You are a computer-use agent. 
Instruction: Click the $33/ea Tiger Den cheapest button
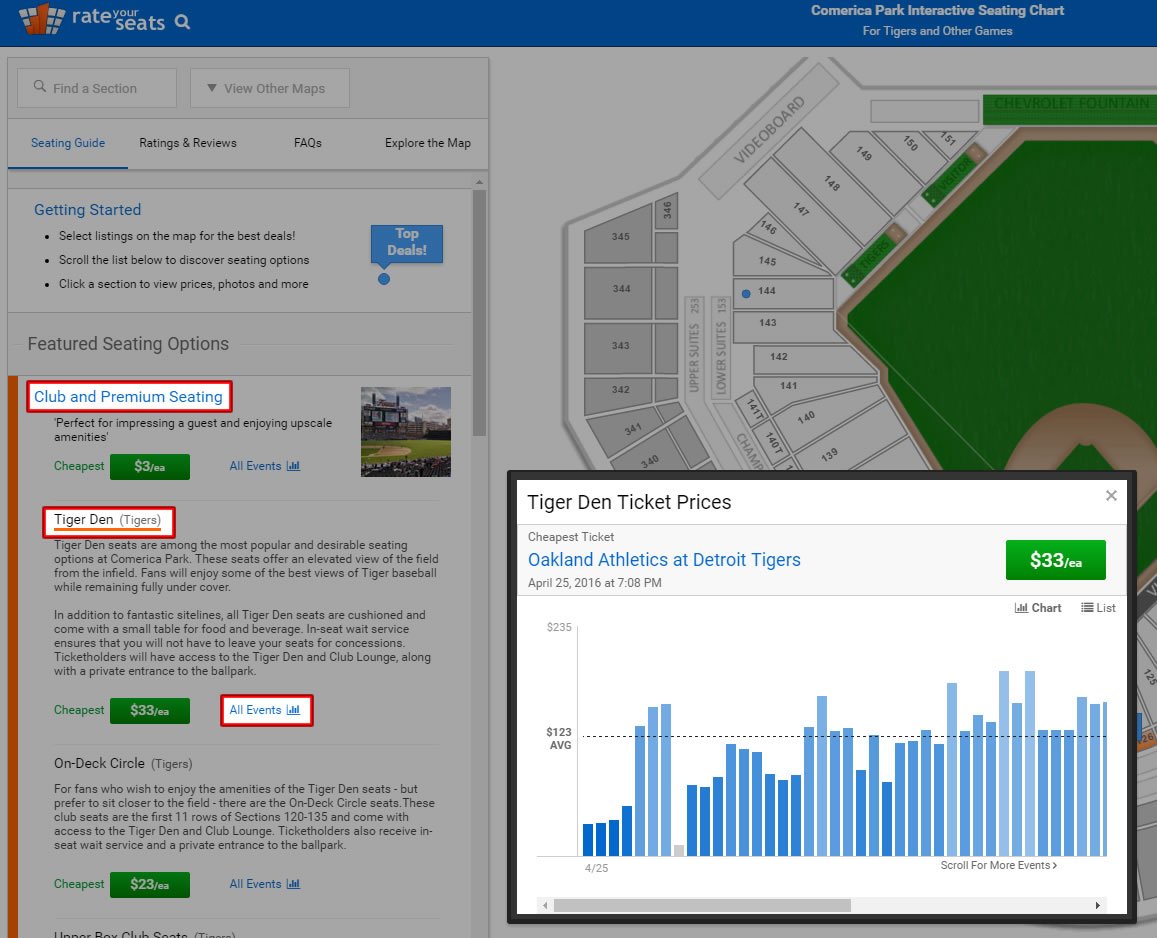tap(150, 711)
